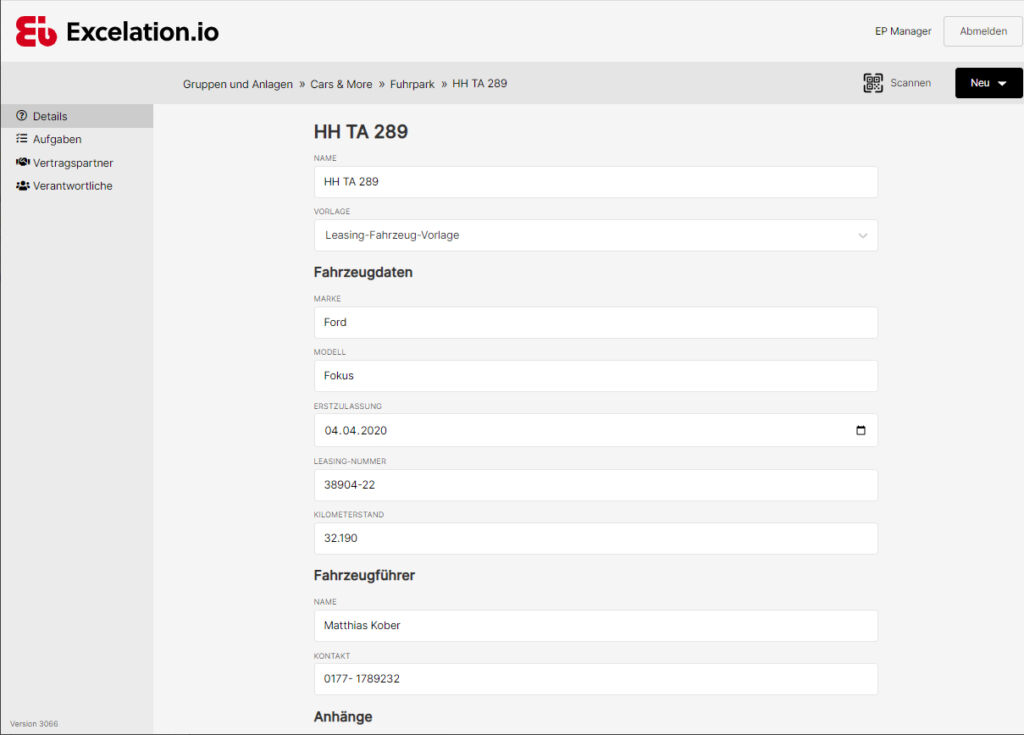Image resolution: width=1024 pixels, height=735 pixels.
Task: Open the Aufgaben list icon
Action: click(20, 139)
